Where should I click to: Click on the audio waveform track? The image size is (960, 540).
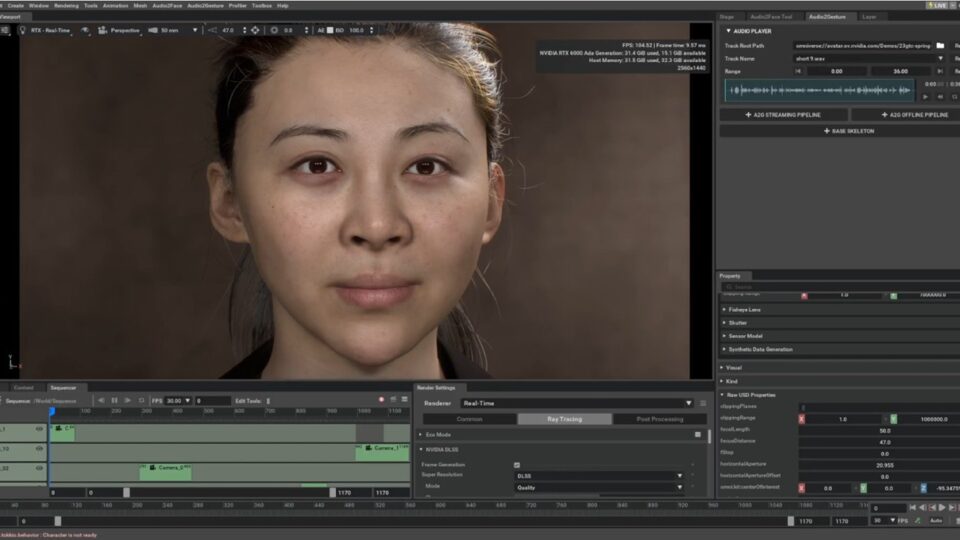(819, 91)
